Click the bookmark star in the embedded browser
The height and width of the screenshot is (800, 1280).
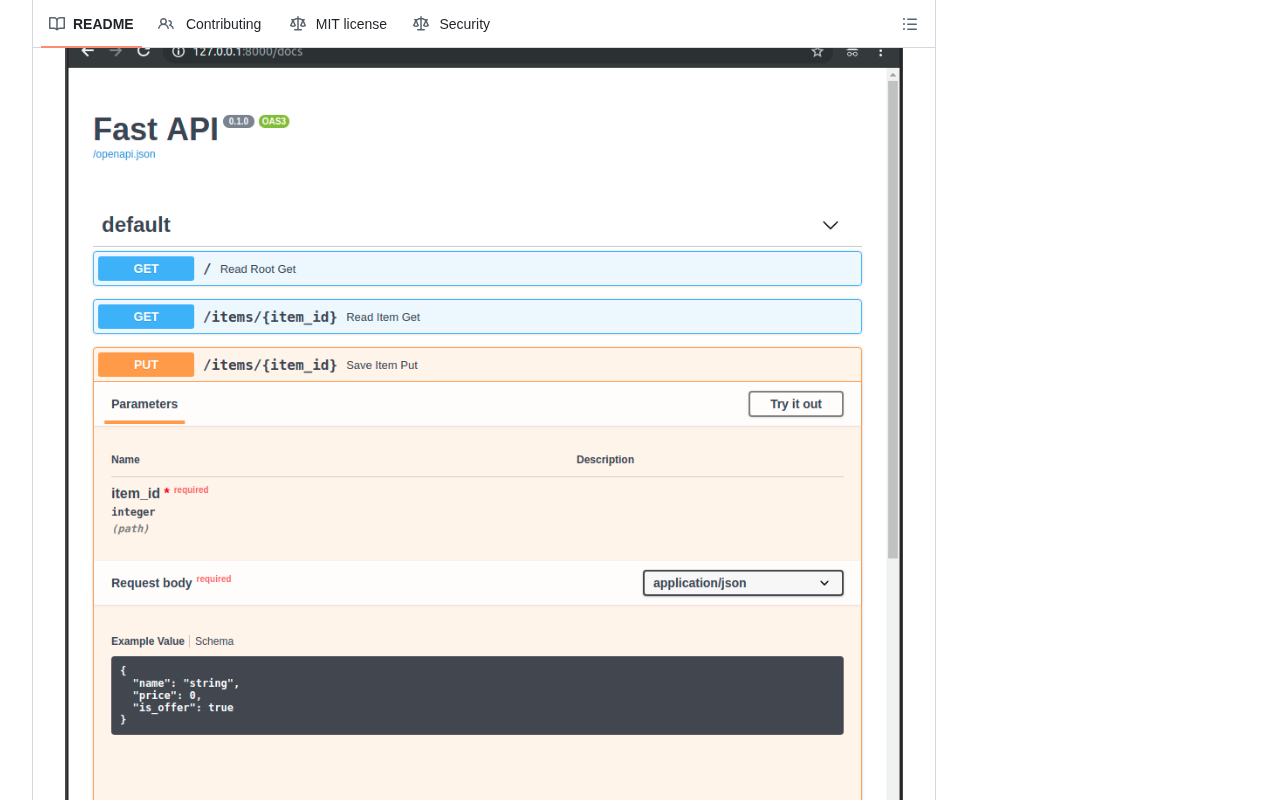[817, 52]
